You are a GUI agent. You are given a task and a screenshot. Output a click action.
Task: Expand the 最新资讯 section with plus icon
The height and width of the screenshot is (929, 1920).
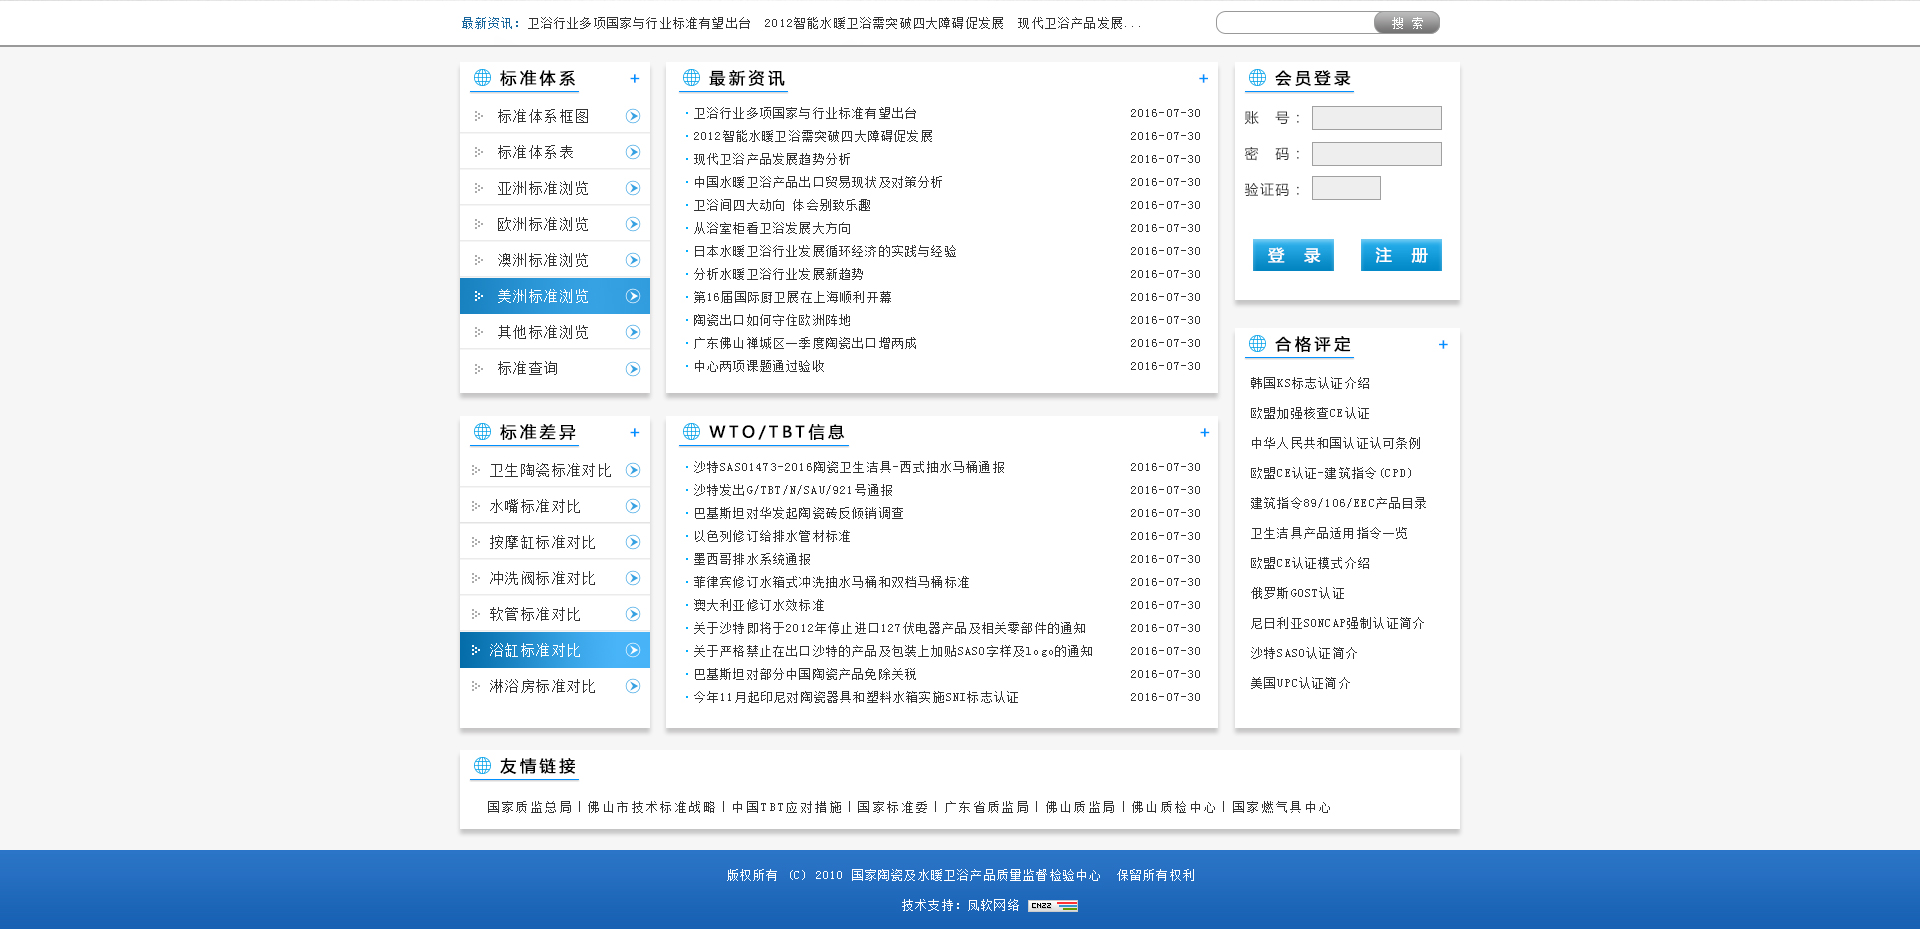1203,79
